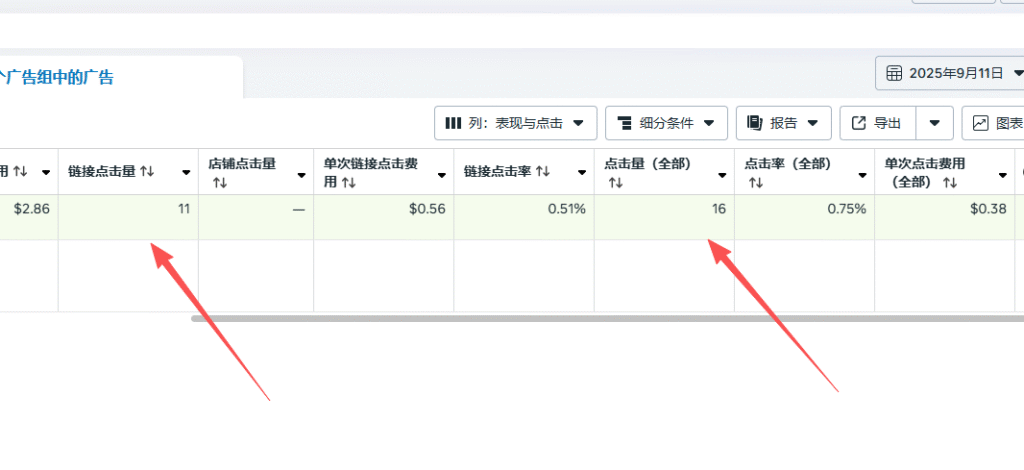Sort by 点击量（全部） using its sort arrows
The width and height of the screenshot is (1024, 470).
click(615, 184)
